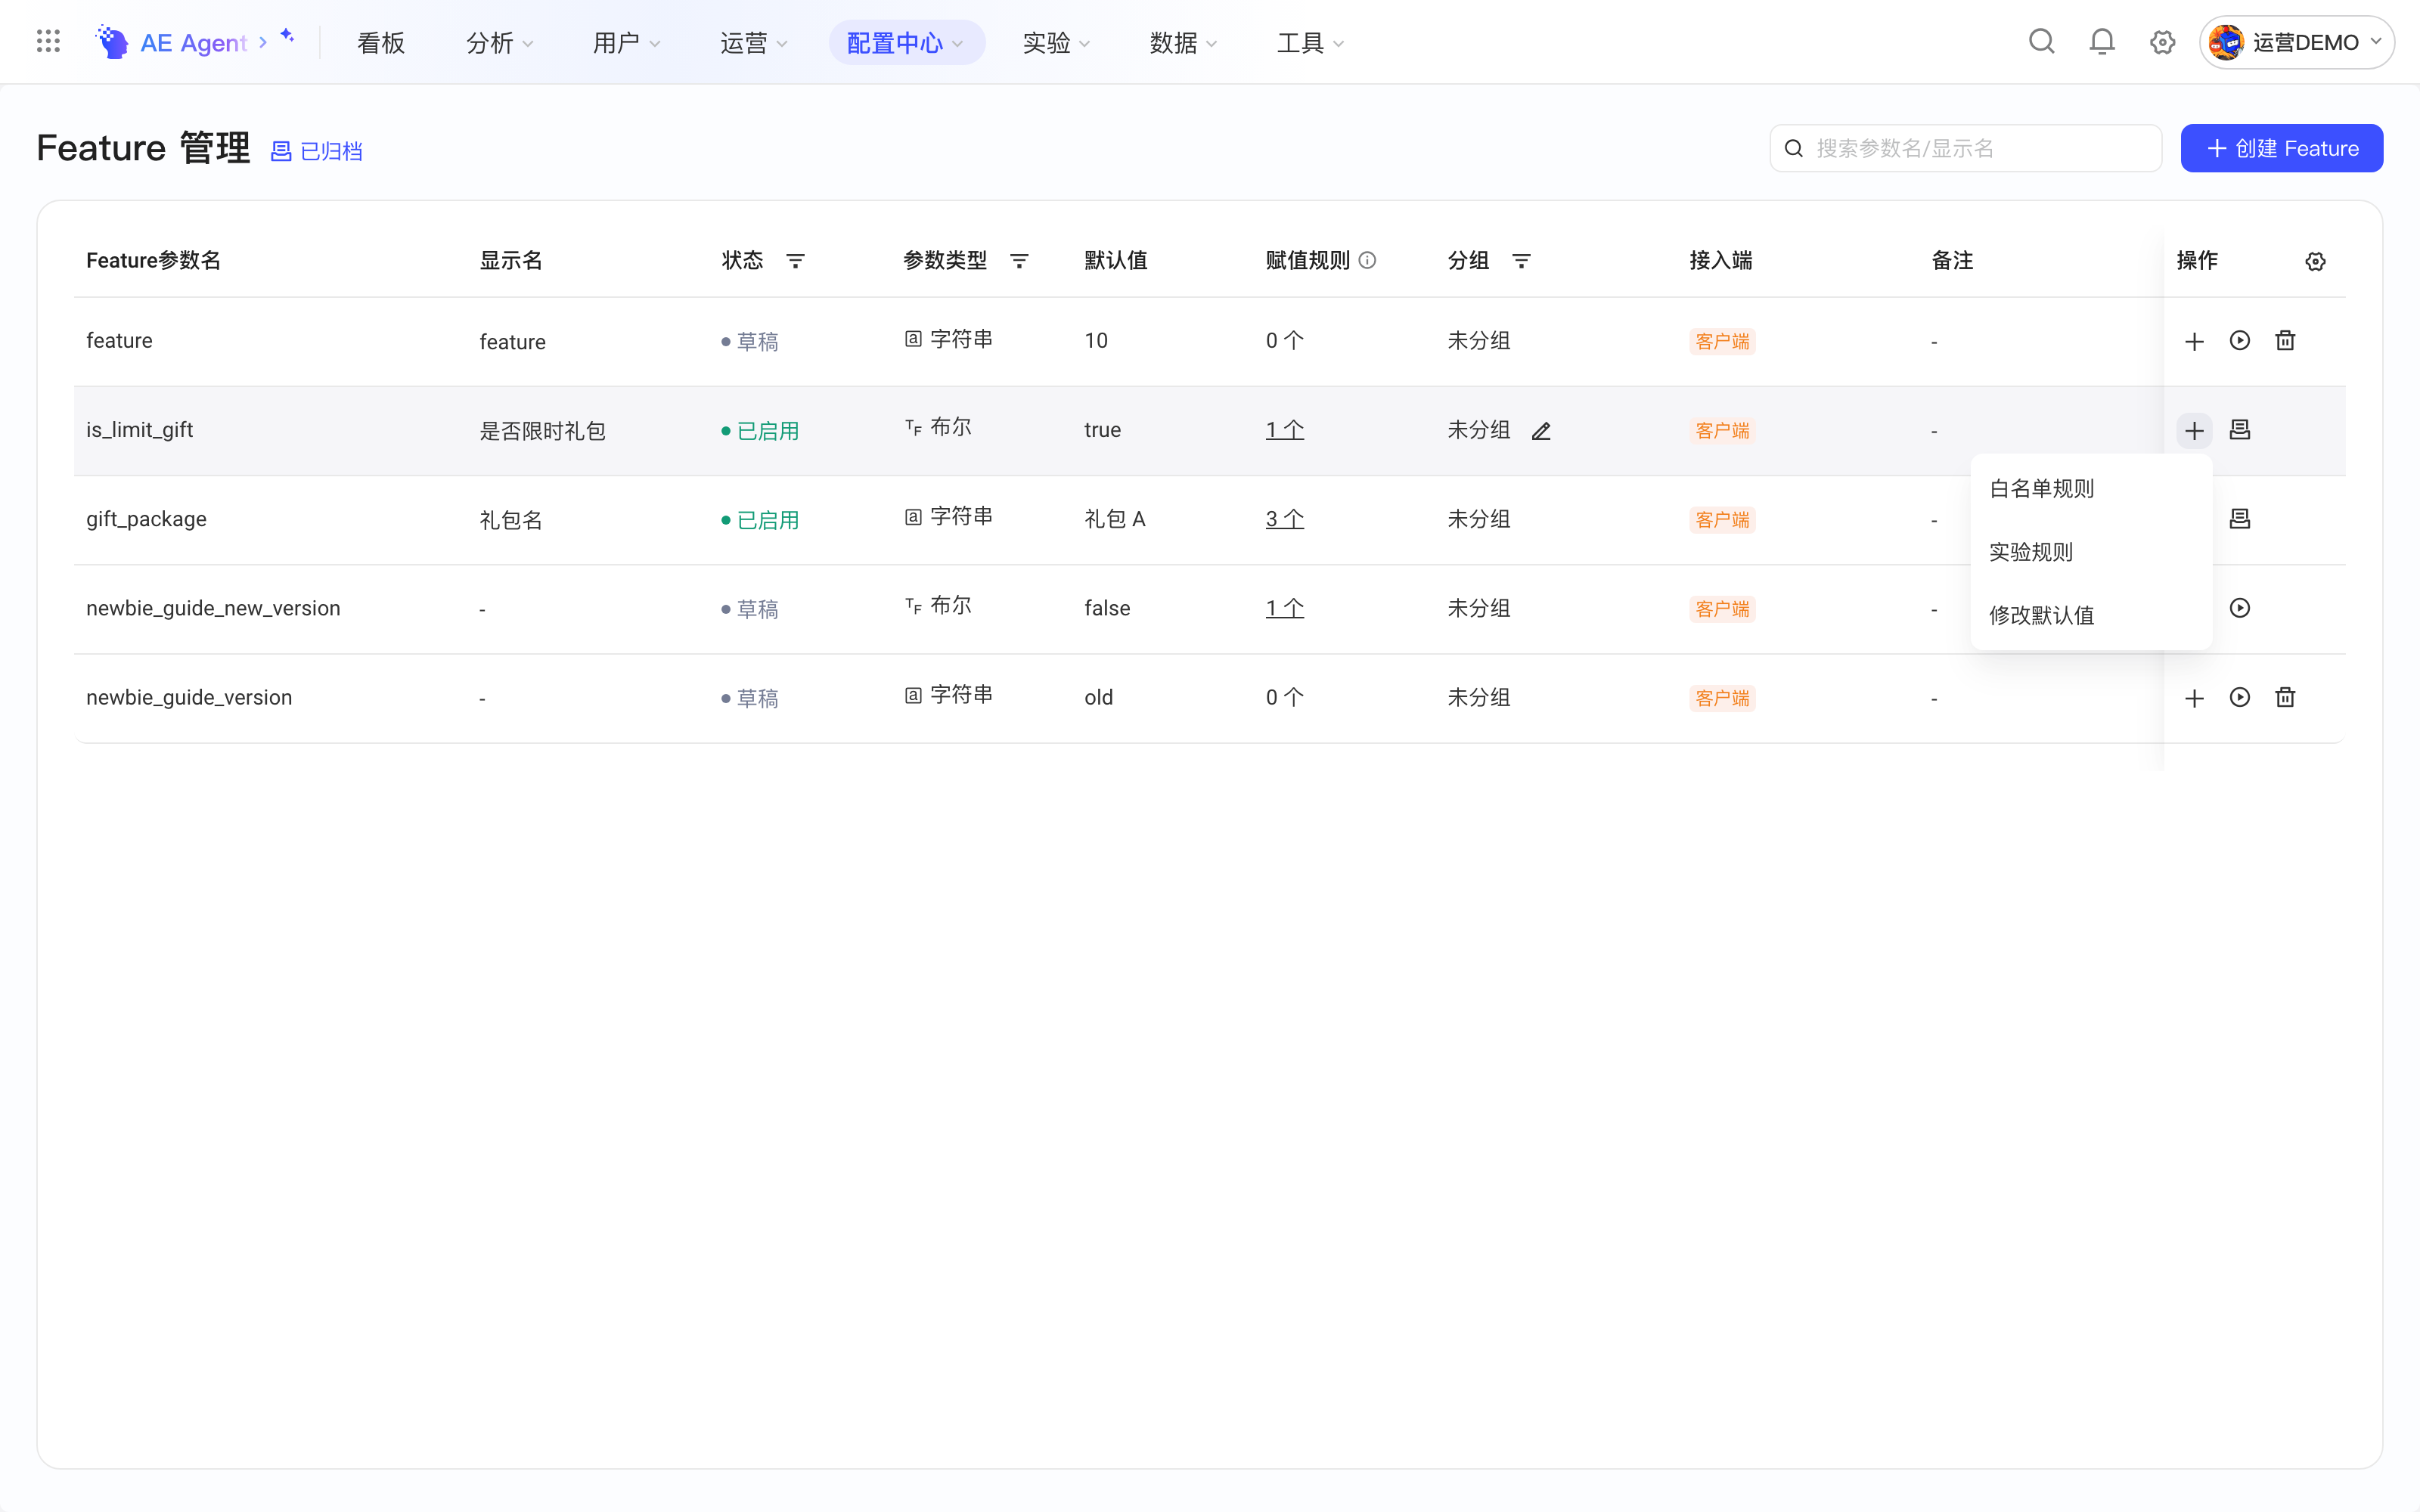This screenshot has height=1512, width=2420.
Task: Open the global search magnifier icon
Action: click(2041, 42)
